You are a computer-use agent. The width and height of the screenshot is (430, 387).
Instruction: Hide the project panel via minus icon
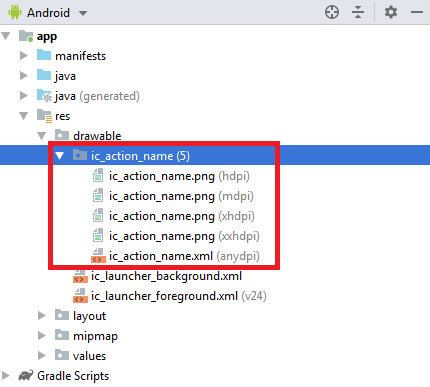417,12
